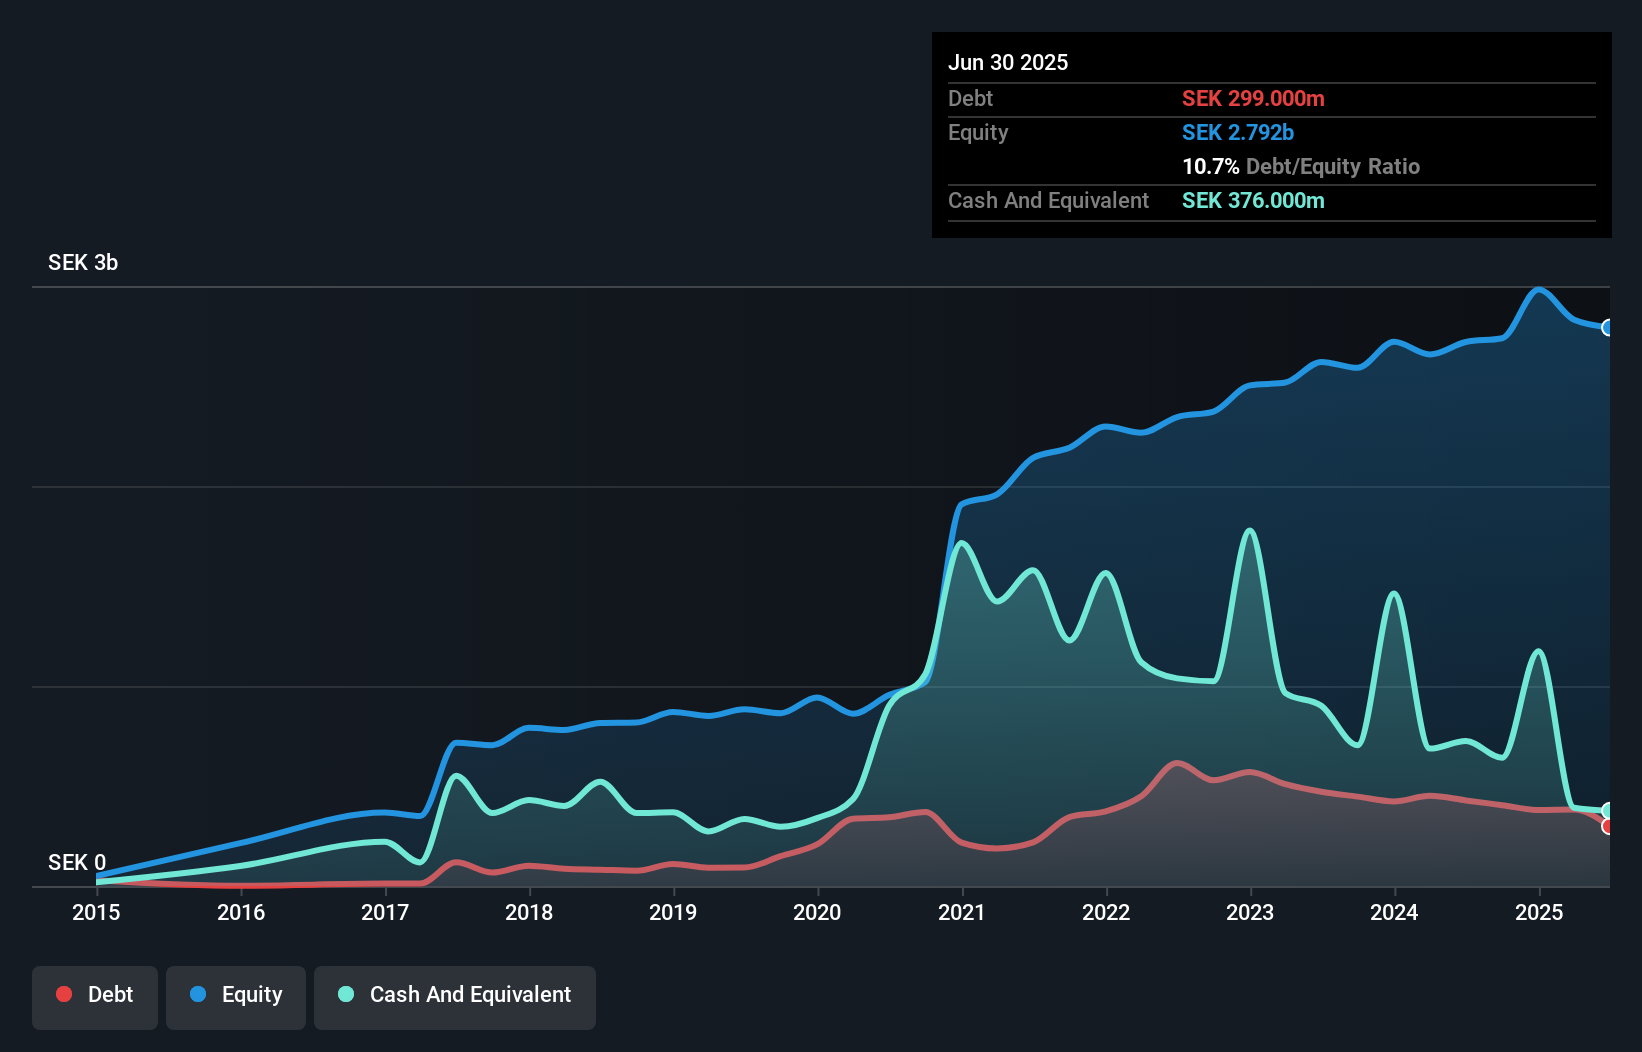Select the red Debt endpoint marker at chart edge
1642x1052 pixels.
[1608, 827]
